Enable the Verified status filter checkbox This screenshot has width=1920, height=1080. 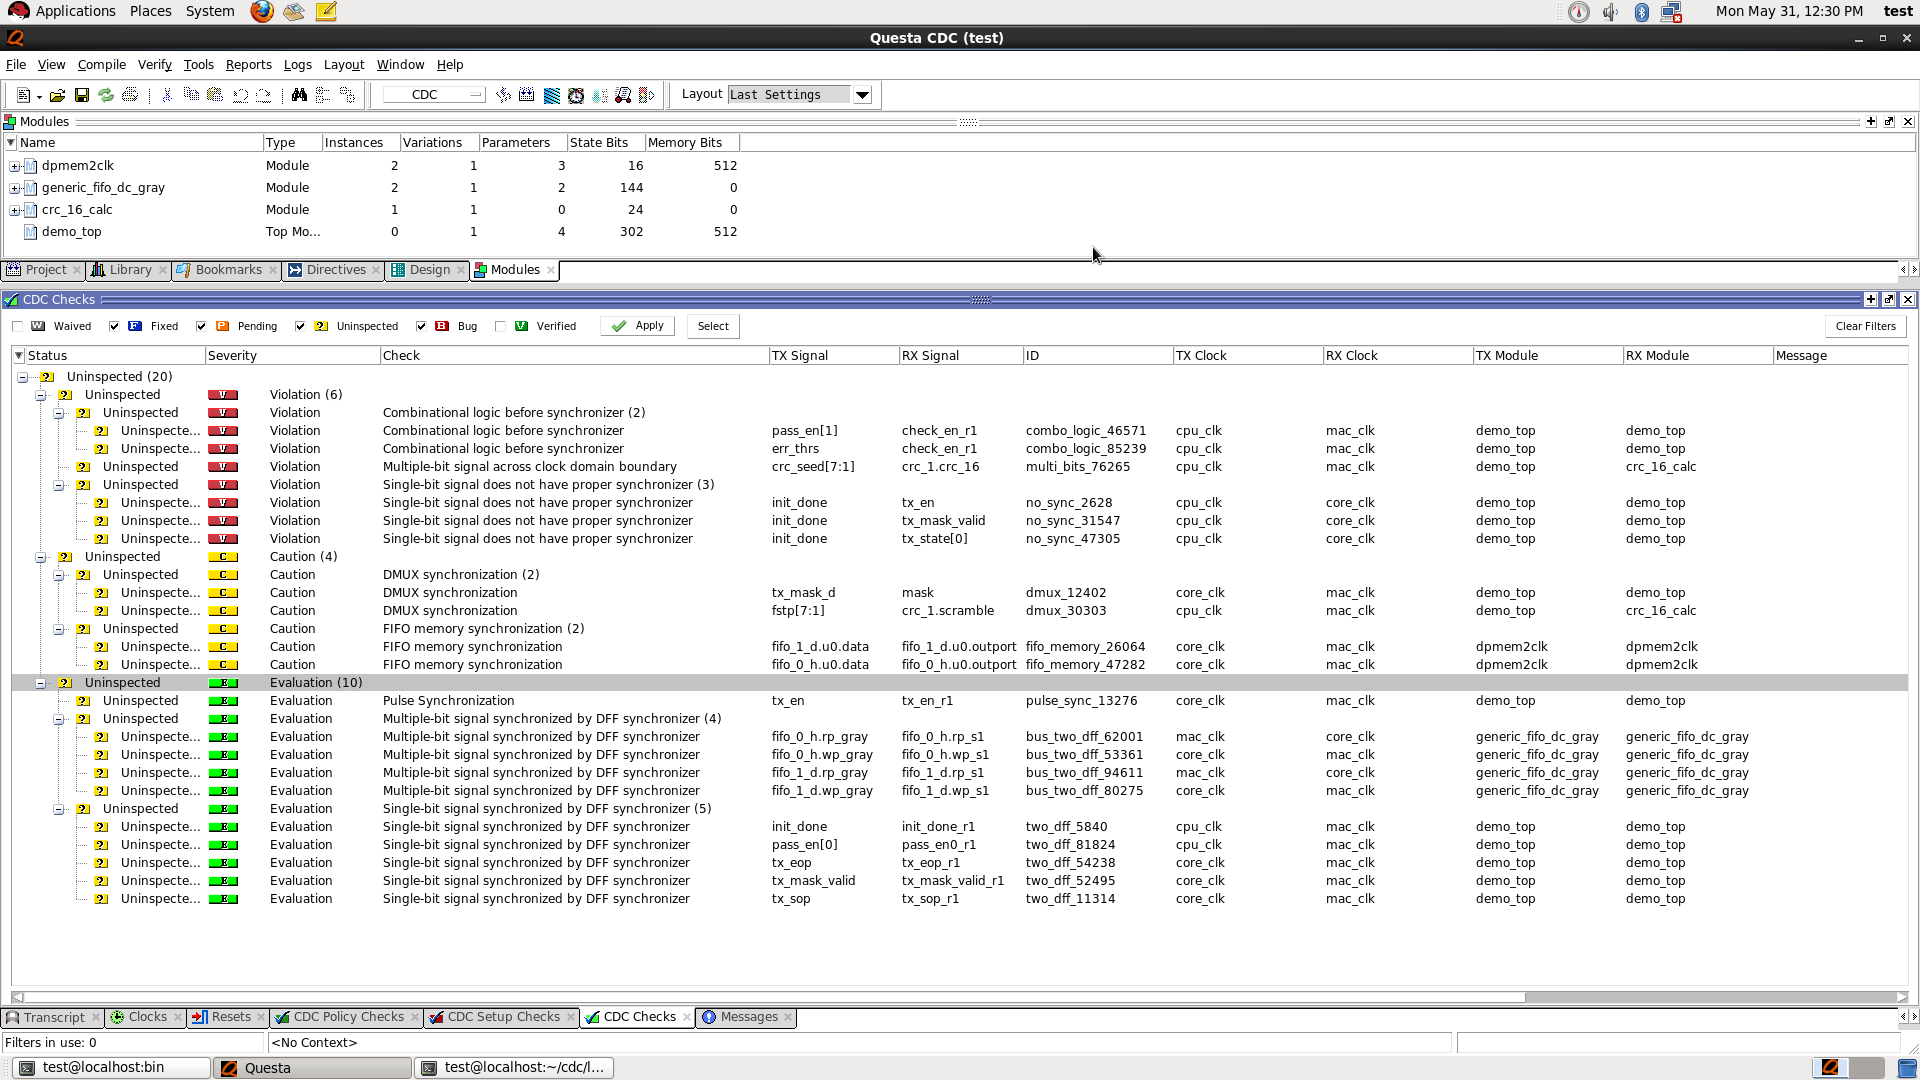500,326
